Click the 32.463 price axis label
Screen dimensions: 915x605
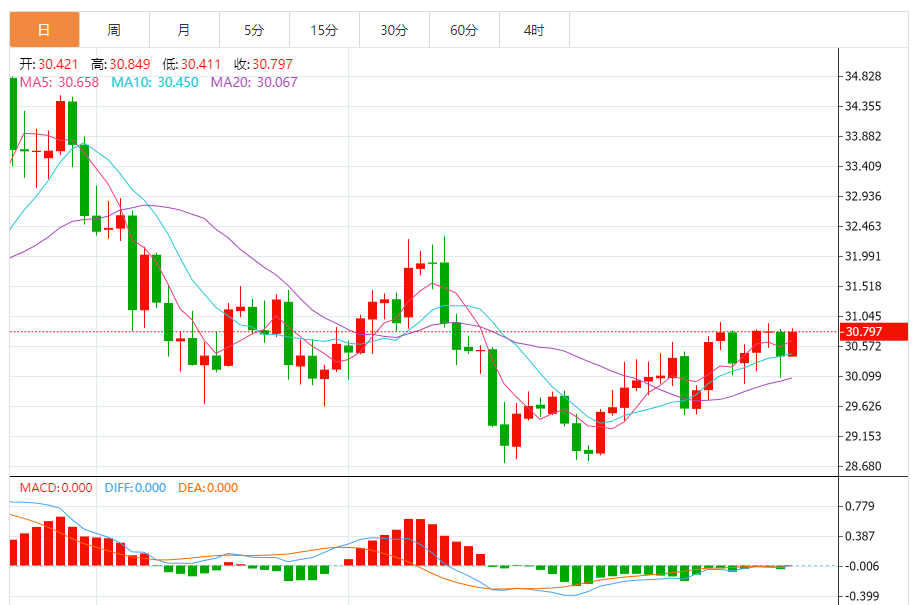click(863, 226)
